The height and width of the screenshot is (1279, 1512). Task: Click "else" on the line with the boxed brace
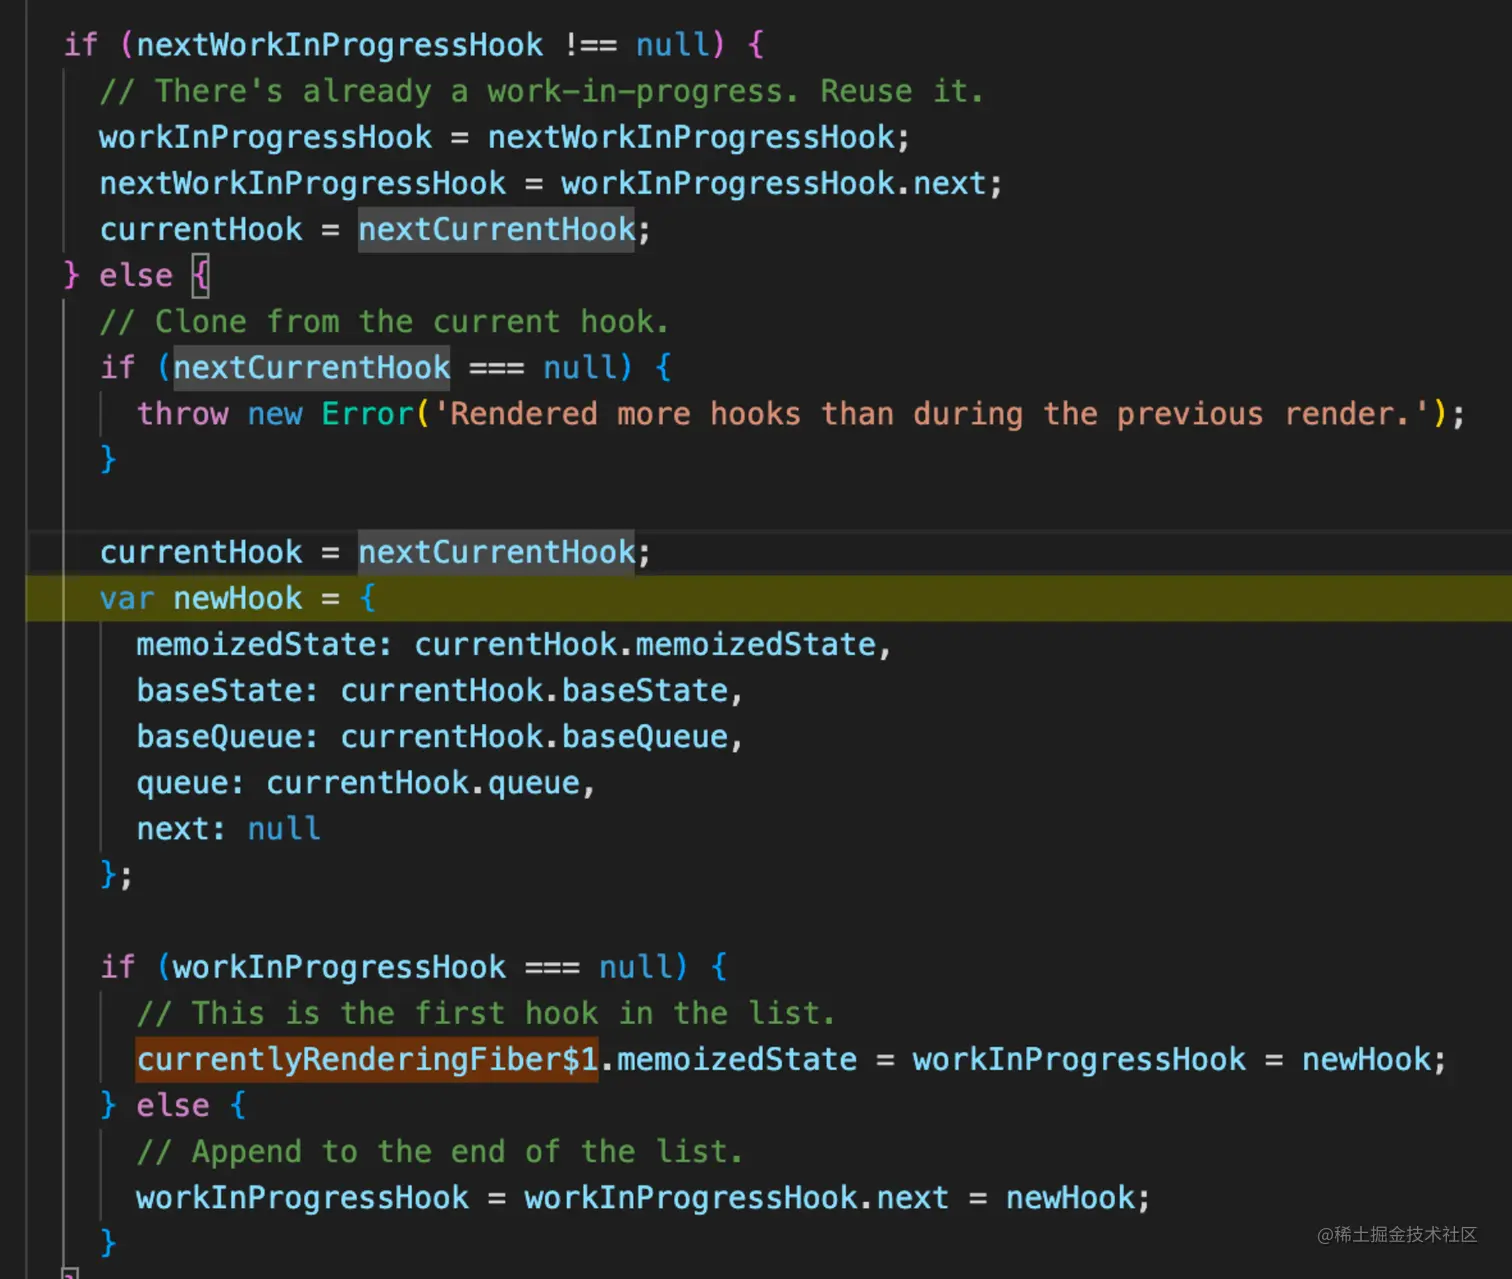pyautogui.click(x=136, y=275)
